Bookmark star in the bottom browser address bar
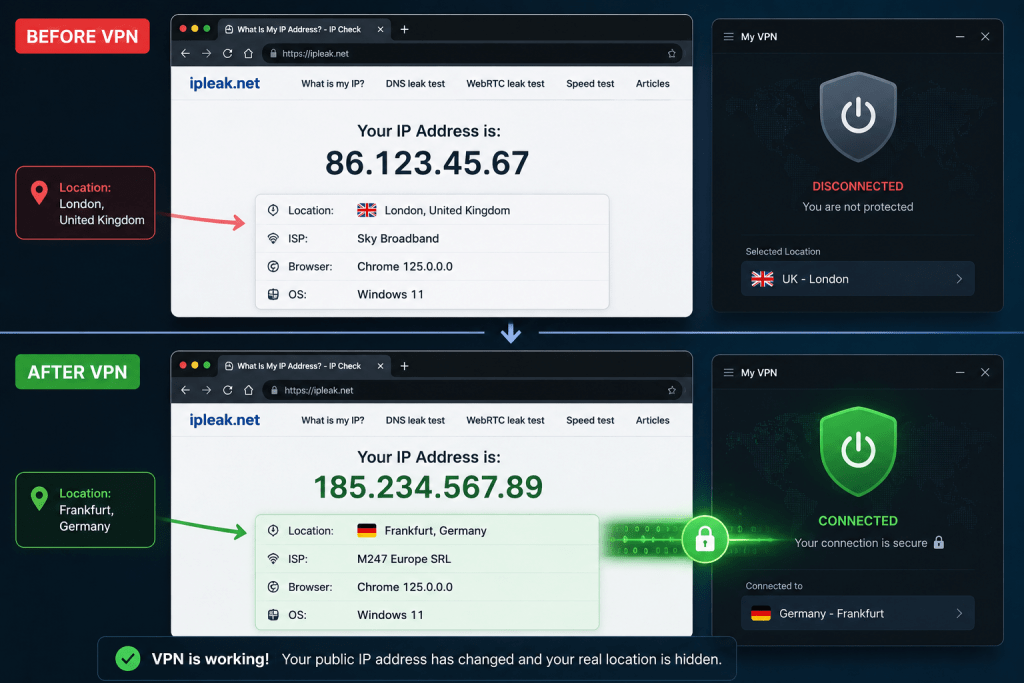Screen dimensions: 1024x683 (671, 390)
